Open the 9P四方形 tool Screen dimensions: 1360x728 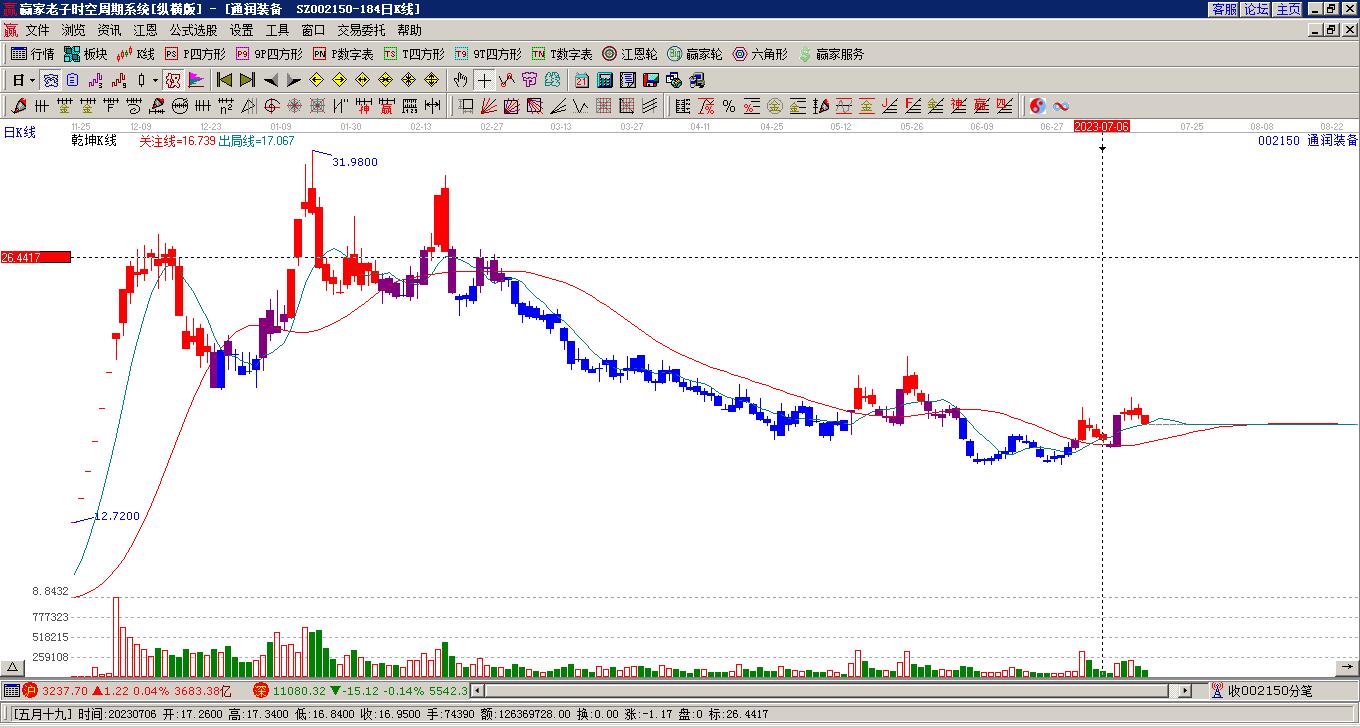pyautogui.click(x=269, y=54)
